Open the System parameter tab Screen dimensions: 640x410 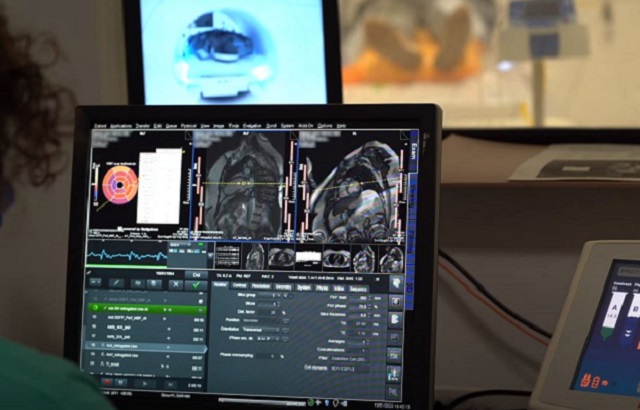point(304,287)
